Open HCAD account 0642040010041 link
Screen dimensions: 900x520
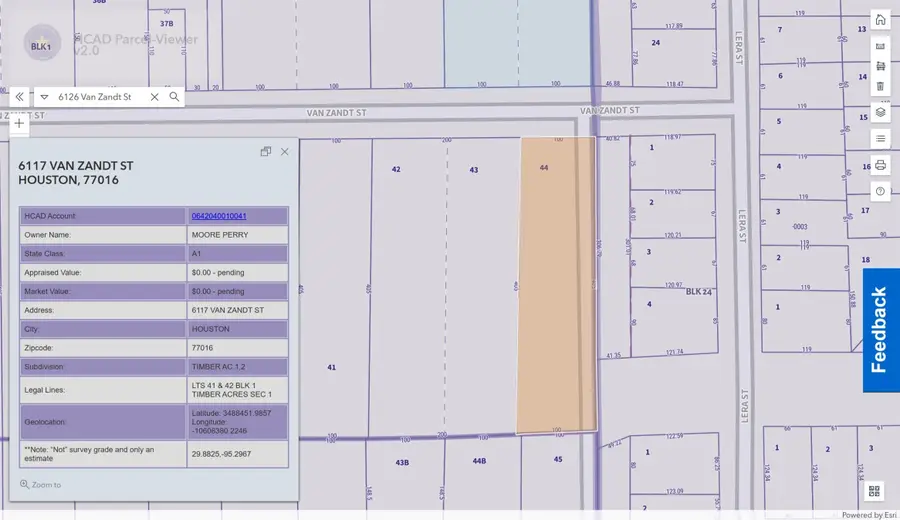(x=219, y=216)
